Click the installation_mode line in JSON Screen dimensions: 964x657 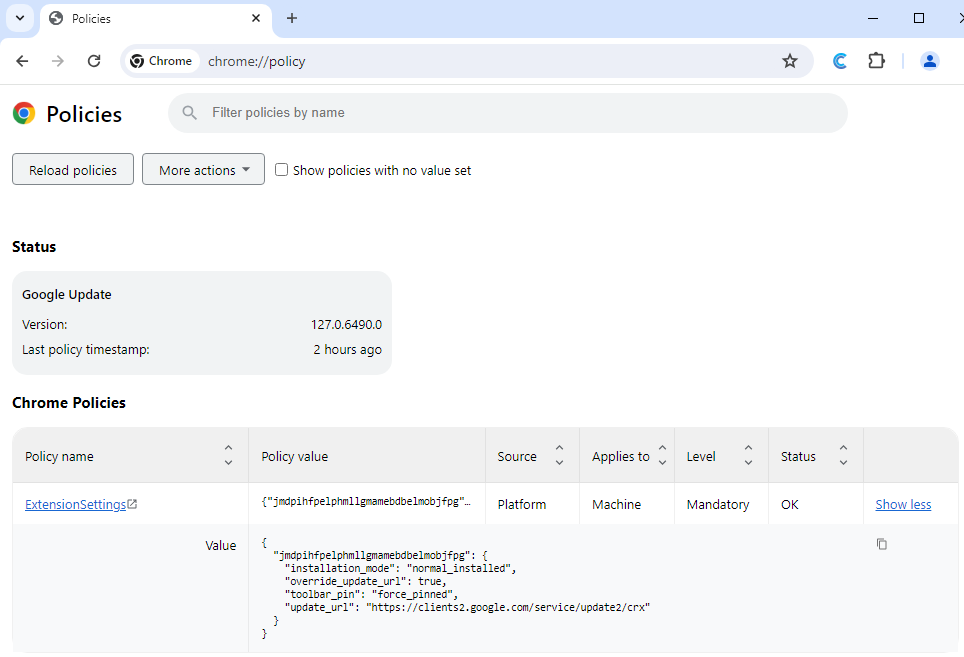(400, 568)
